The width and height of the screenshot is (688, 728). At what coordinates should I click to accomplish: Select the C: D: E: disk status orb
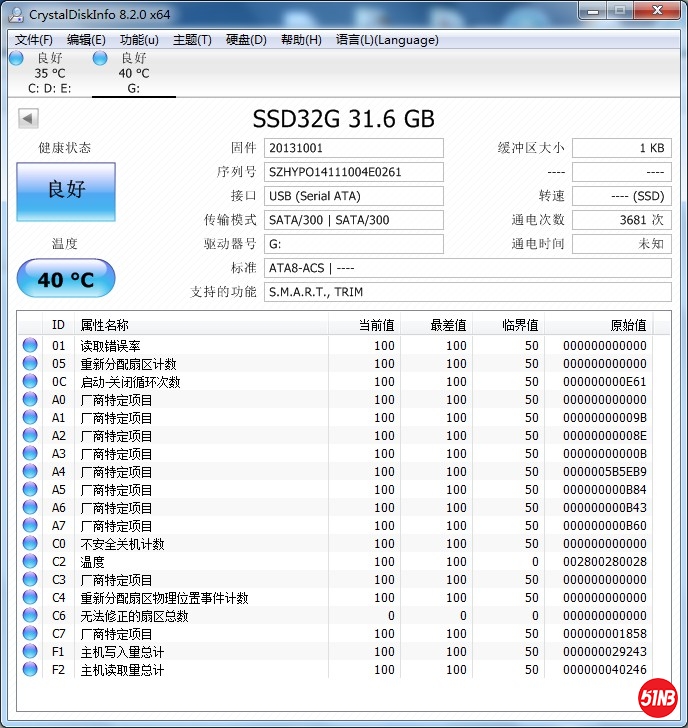coord(16,58)
